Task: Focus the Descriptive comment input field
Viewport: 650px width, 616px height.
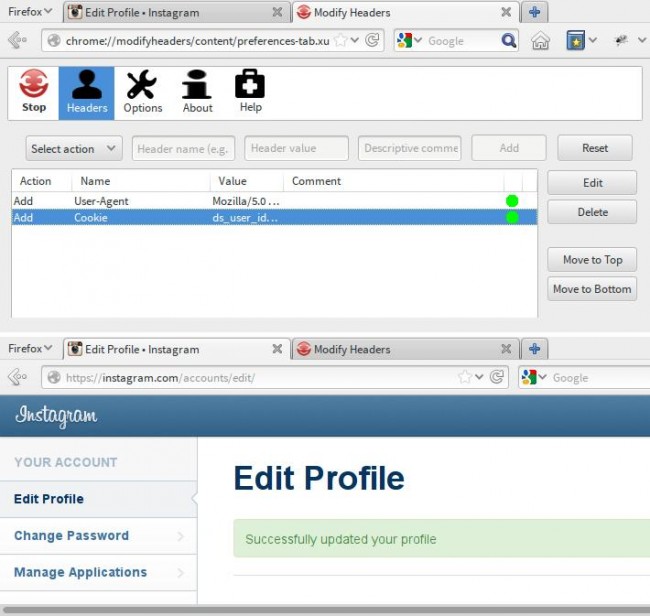Action: 410,148
